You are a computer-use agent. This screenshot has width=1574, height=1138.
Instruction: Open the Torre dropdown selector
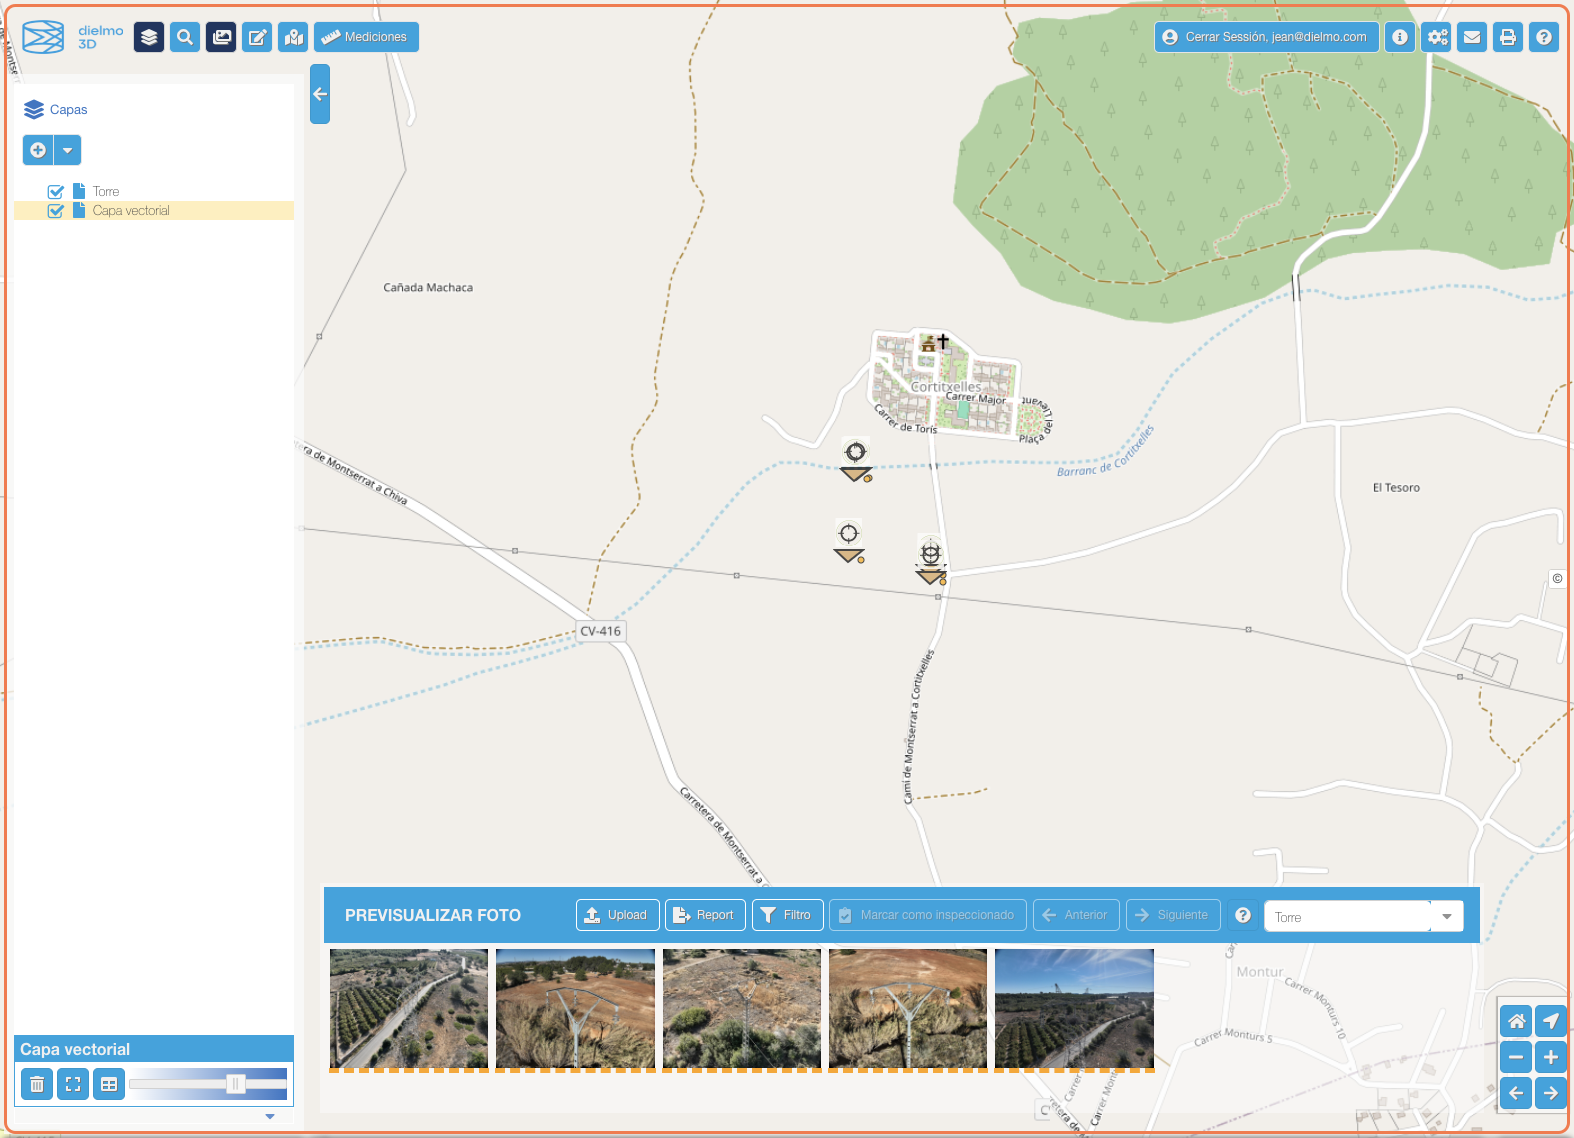tap(1363, 916)
